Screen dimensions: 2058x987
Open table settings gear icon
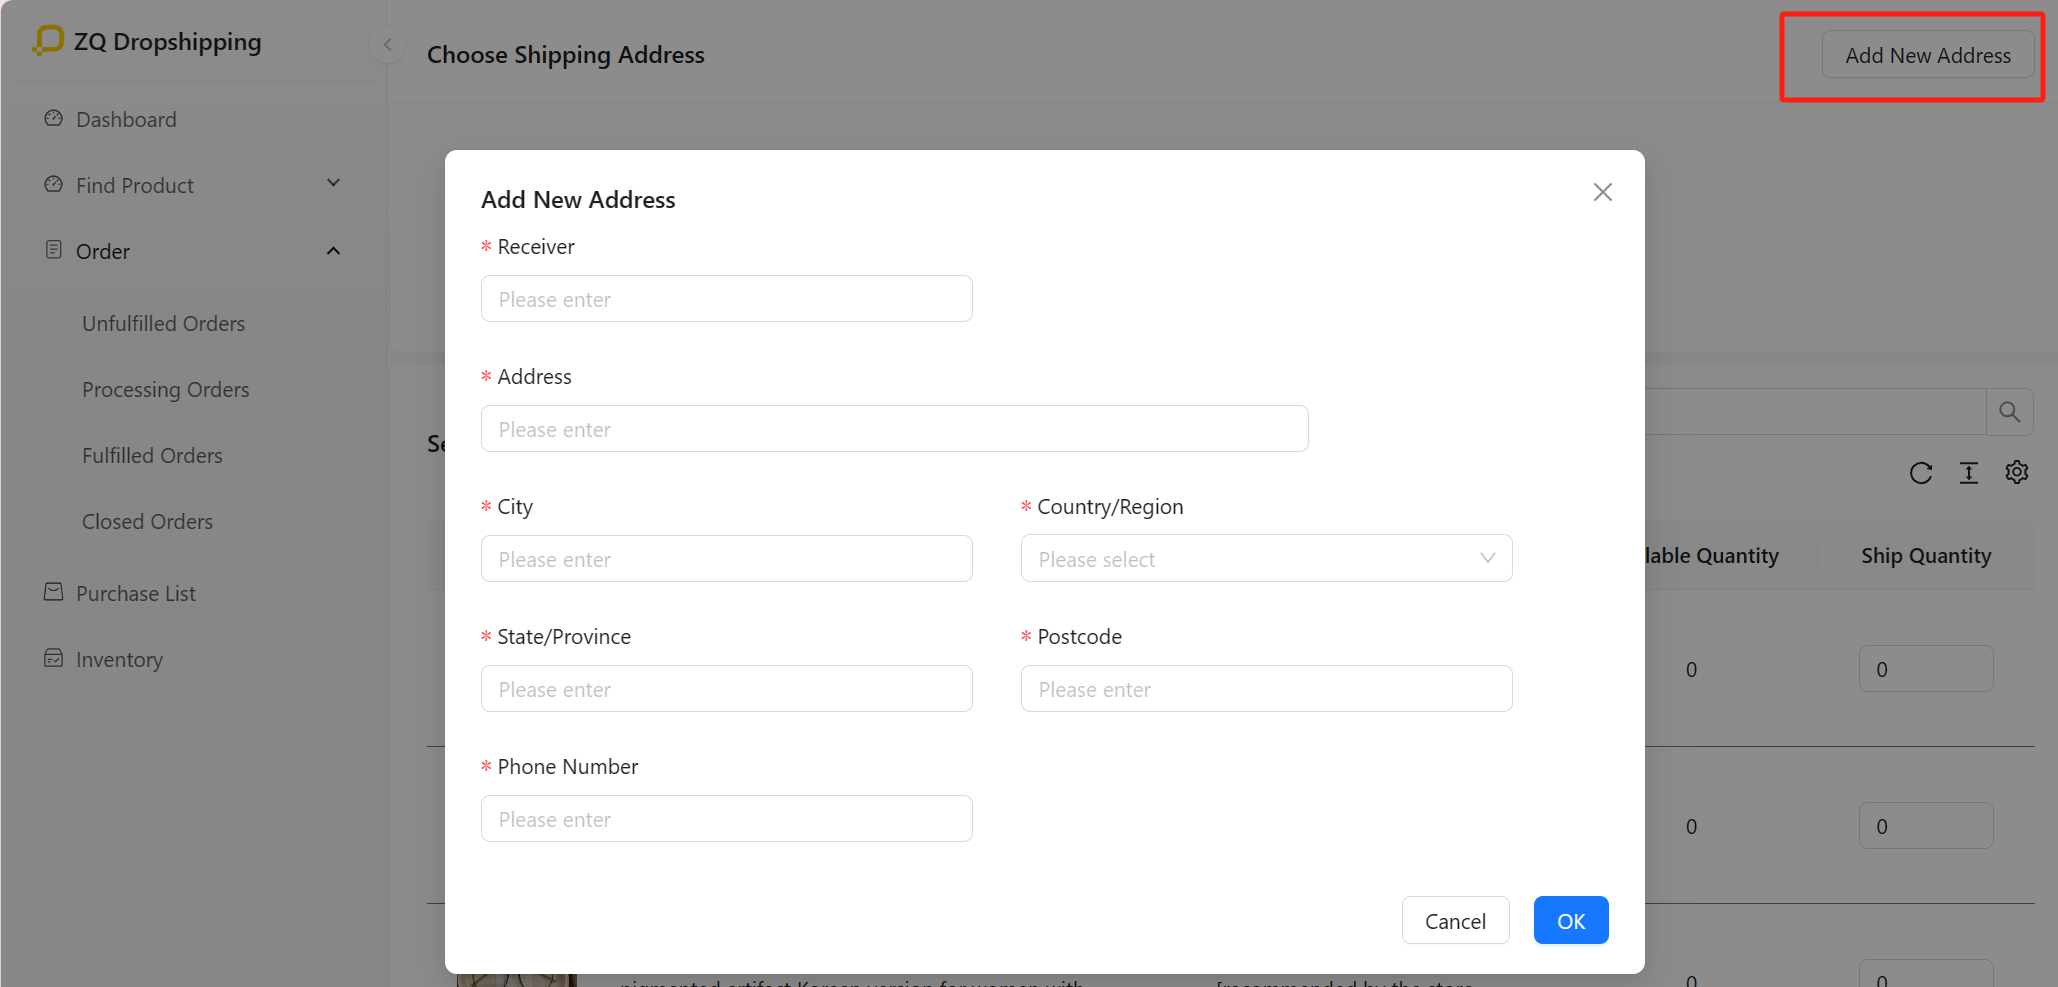pyautogui.click(x=2017, y=472)
